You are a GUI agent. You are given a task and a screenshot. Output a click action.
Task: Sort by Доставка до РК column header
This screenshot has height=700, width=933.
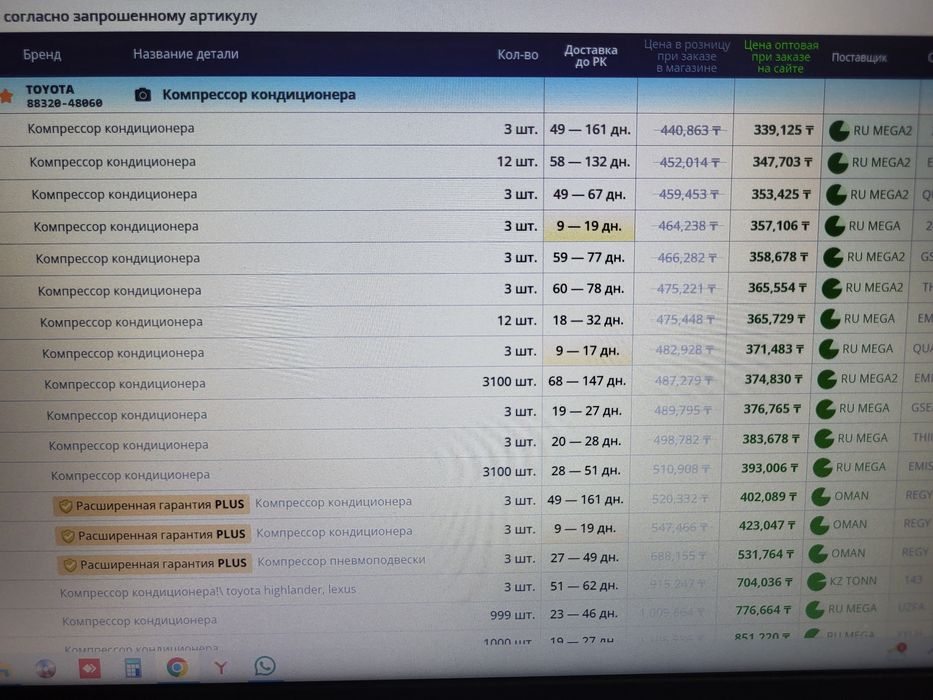pyautogui.click(x=590, y=56)
